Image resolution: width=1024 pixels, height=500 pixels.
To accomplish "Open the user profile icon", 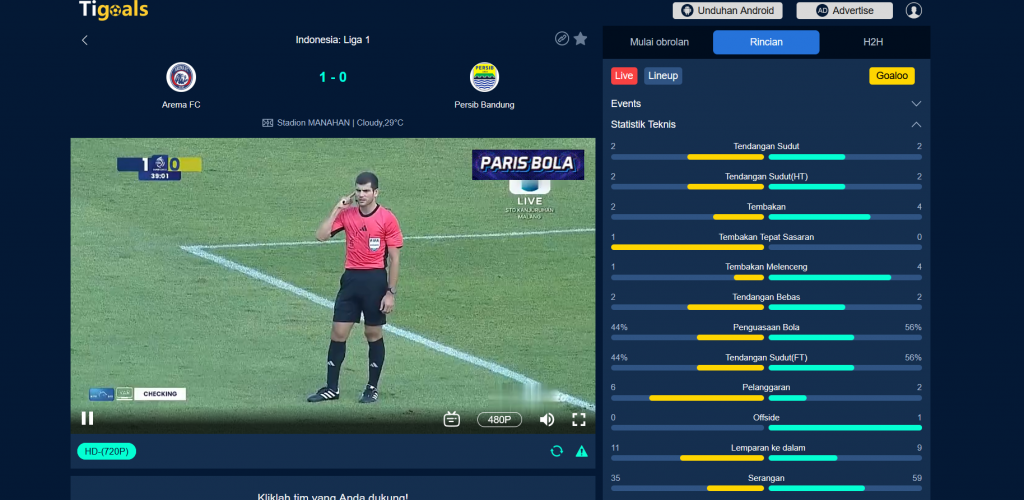I will point(913,10).
